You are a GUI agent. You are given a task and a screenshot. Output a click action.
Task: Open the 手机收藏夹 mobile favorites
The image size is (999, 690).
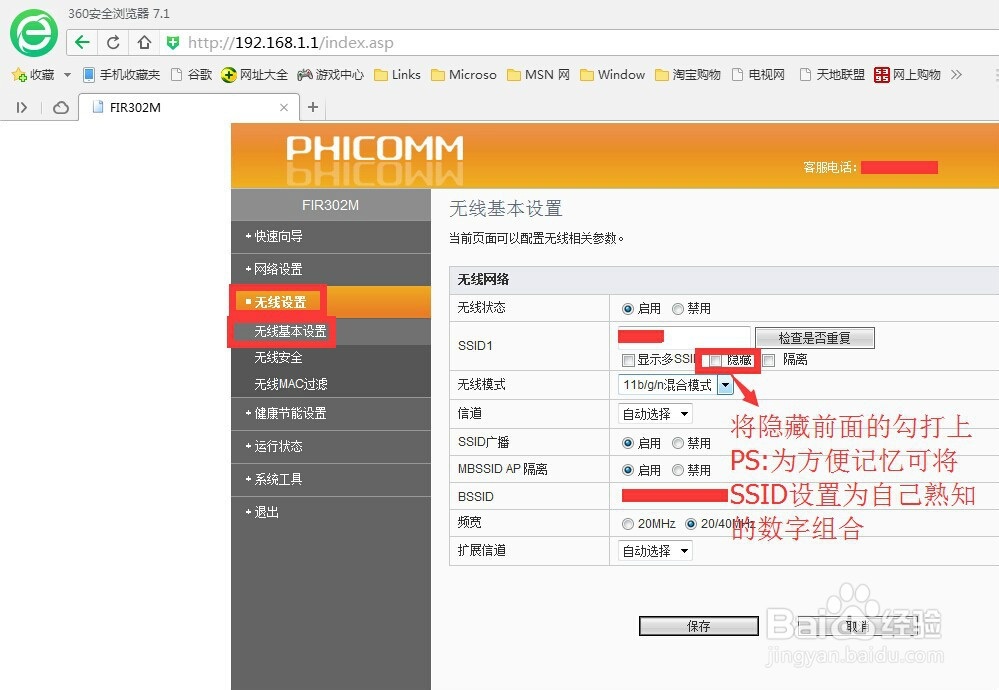pyautogui.click(x=126, y=74)
